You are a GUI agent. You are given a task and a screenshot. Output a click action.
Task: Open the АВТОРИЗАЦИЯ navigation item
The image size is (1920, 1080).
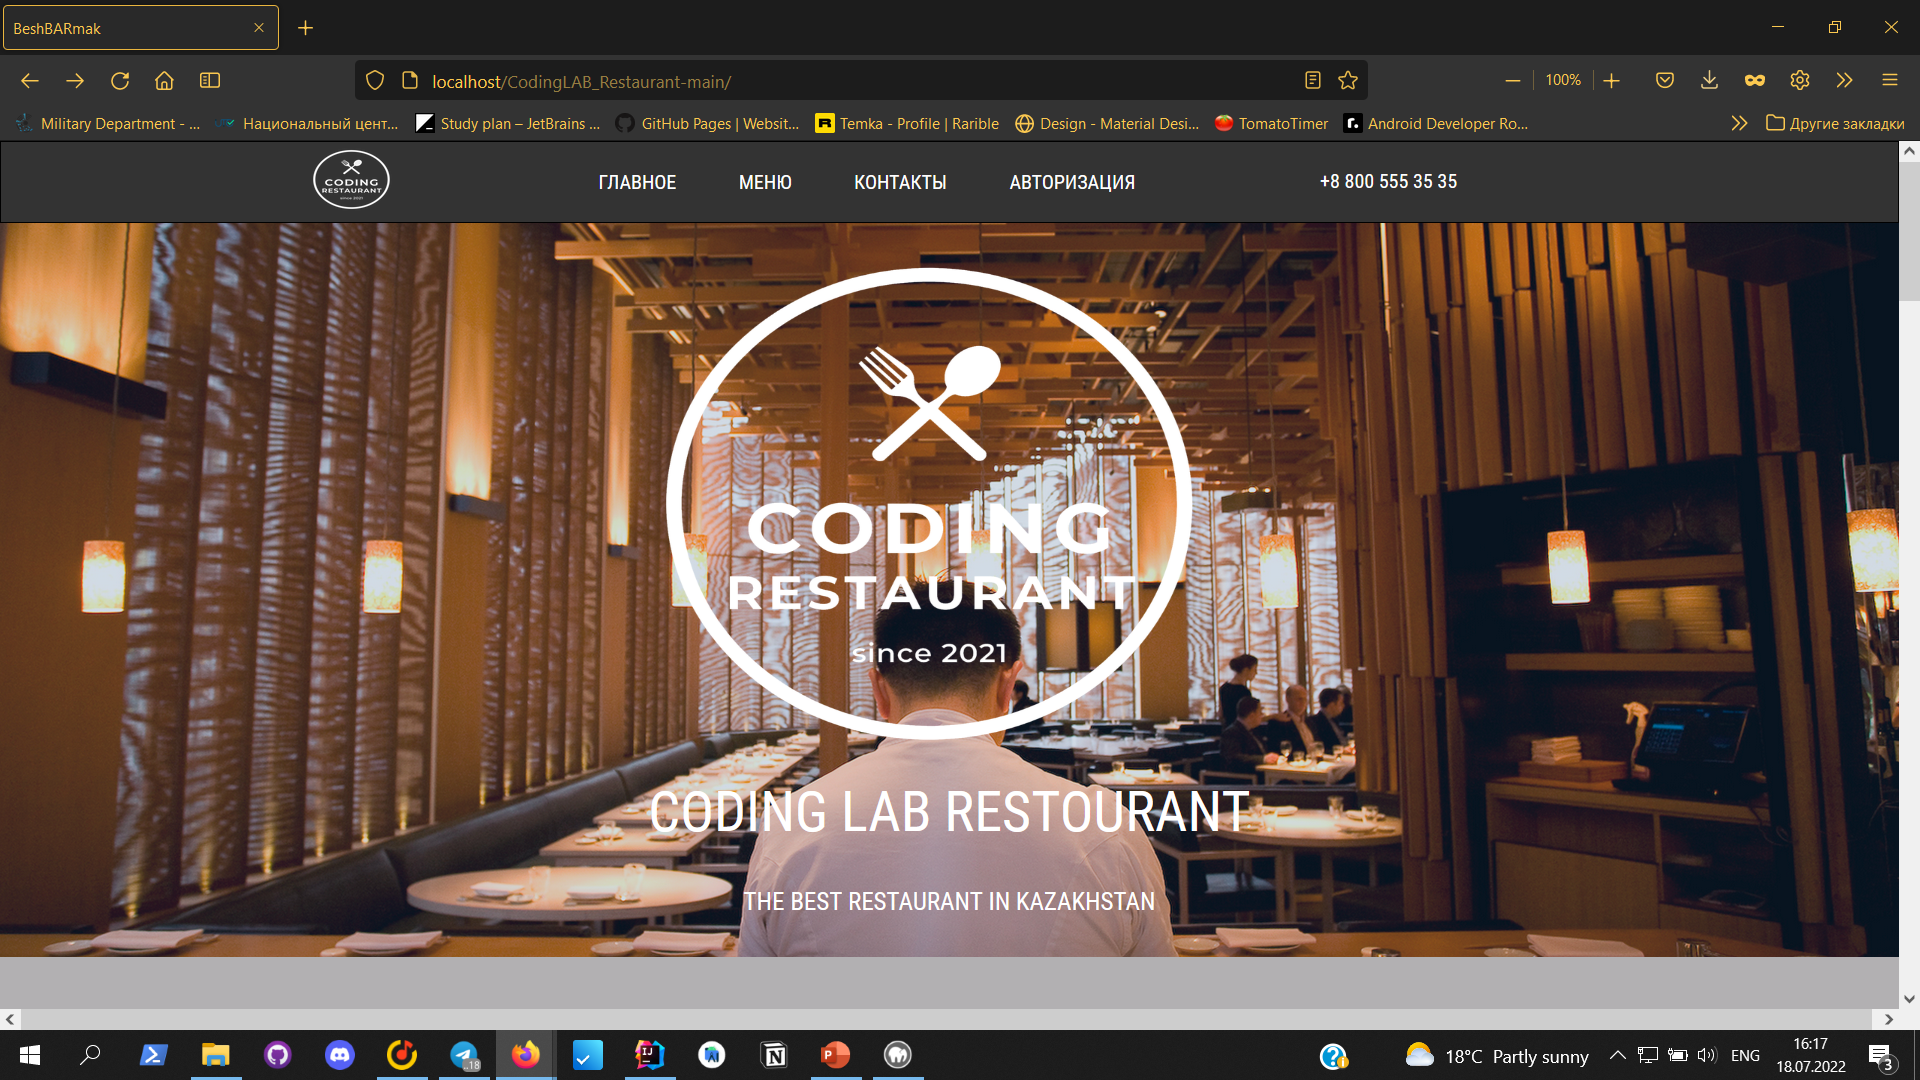pos(1072,182)
